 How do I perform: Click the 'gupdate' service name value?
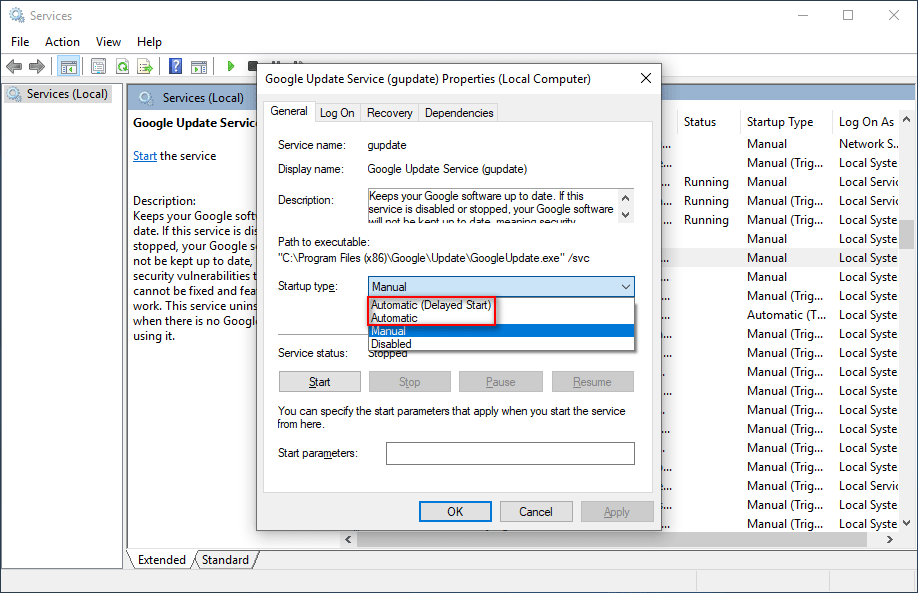[387, 145]
